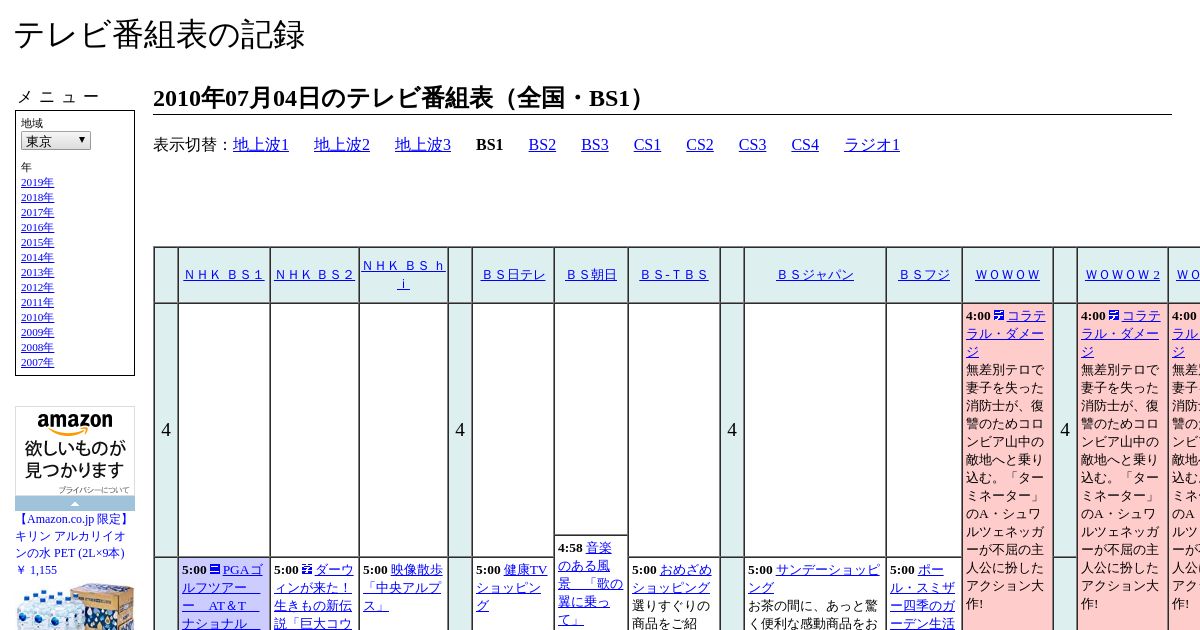Open the ＷＯＷＯＷ２ channel header link
The height and width of the screenshot is (630, 1200).
point(1122,275)
